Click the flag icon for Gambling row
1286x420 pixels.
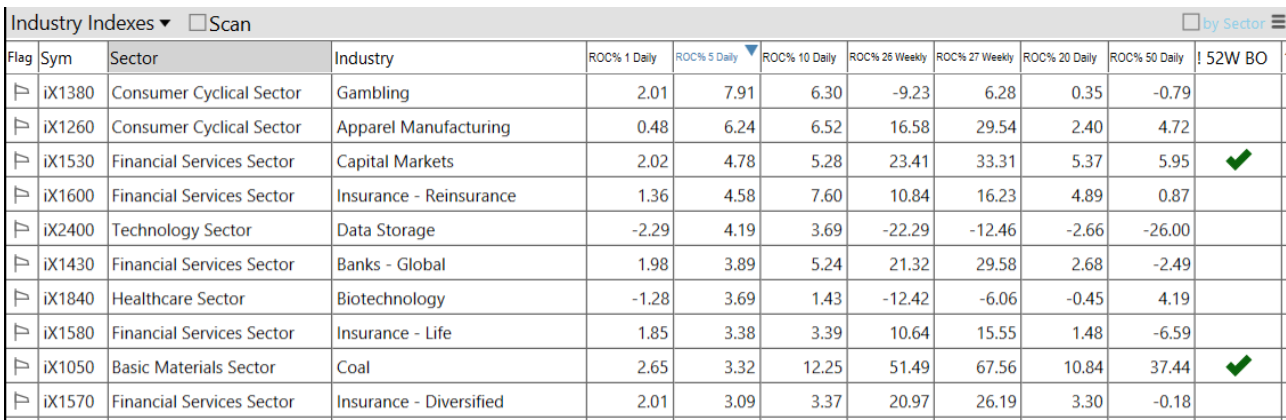pos(21,93)
